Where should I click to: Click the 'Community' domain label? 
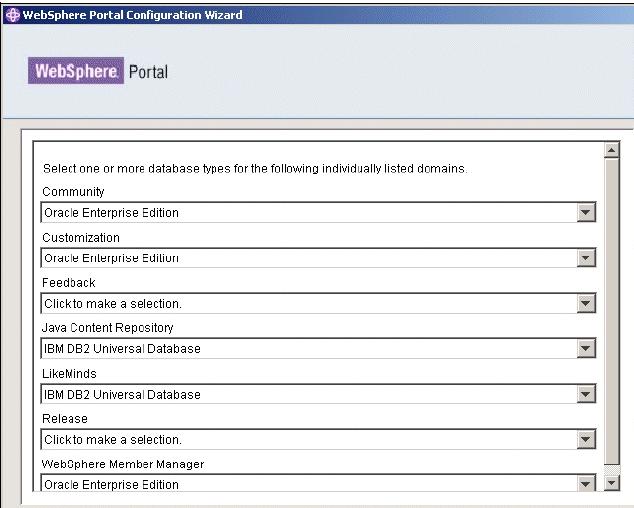[73, 192]
